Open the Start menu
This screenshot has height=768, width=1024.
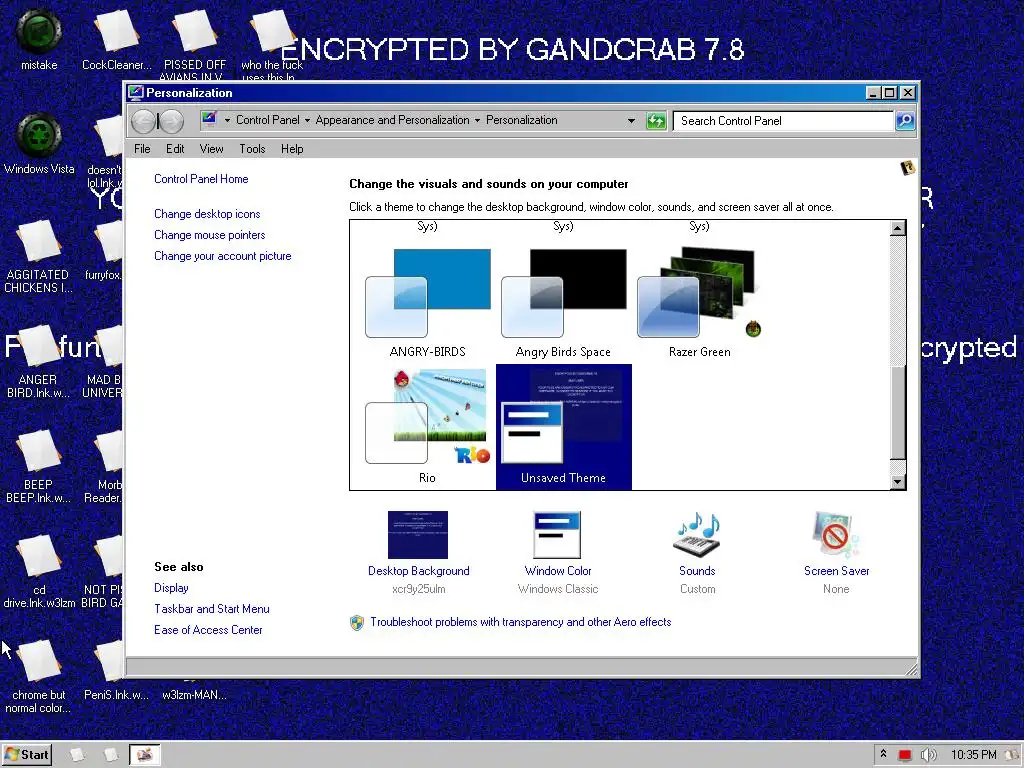[x=26, y=755]
